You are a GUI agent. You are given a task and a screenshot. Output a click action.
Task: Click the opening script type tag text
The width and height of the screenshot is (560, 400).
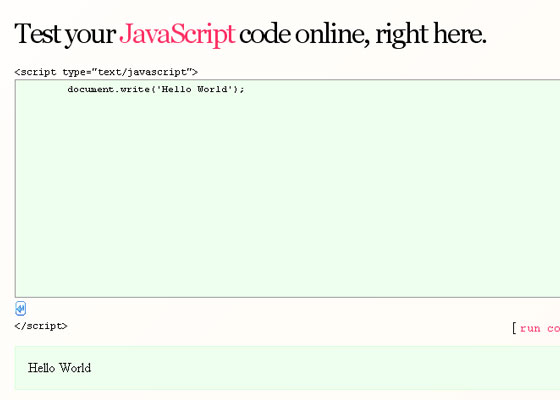[x=106, y=72]
